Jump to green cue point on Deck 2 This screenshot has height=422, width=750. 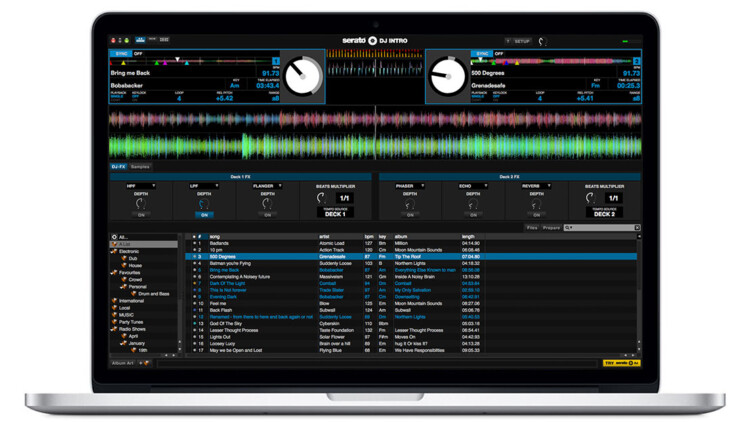point(493,63)
